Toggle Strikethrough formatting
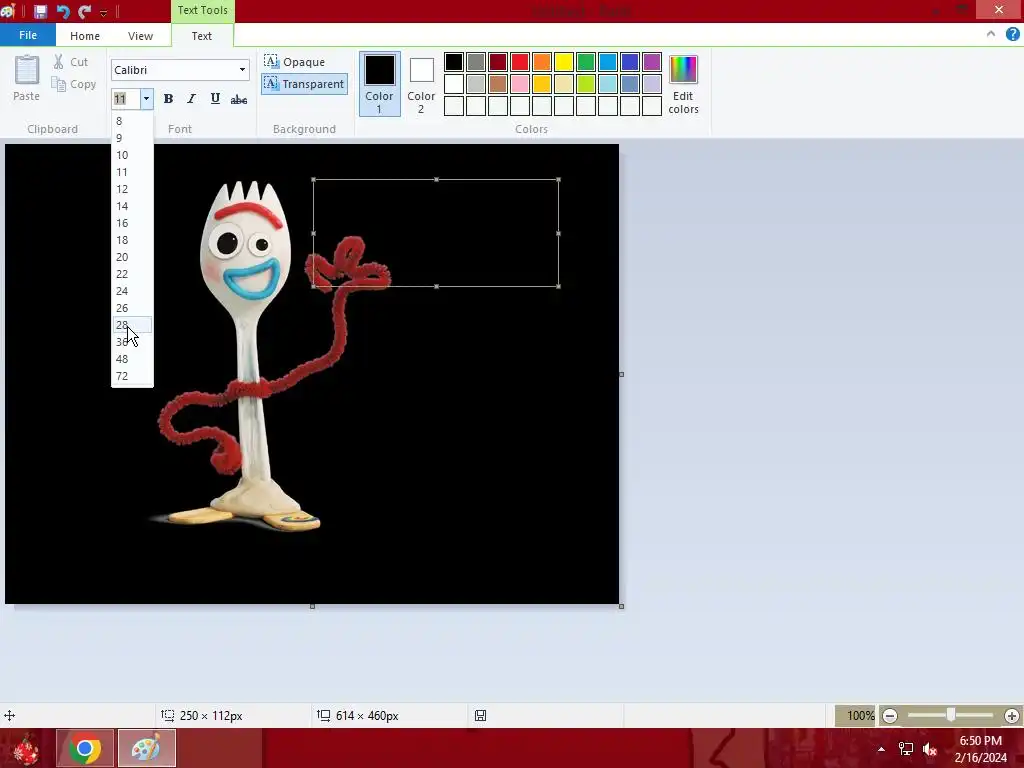 [x=239, y=99]
